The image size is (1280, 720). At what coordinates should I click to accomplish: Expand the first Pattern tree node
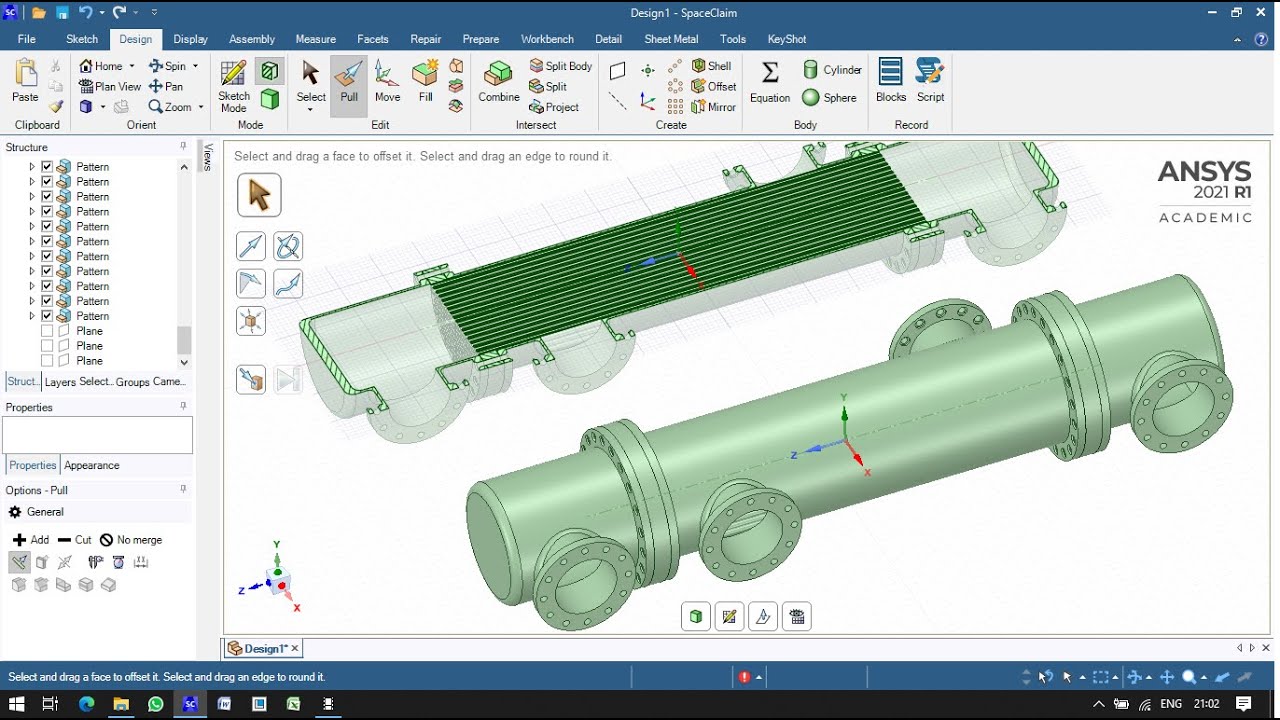32,167
